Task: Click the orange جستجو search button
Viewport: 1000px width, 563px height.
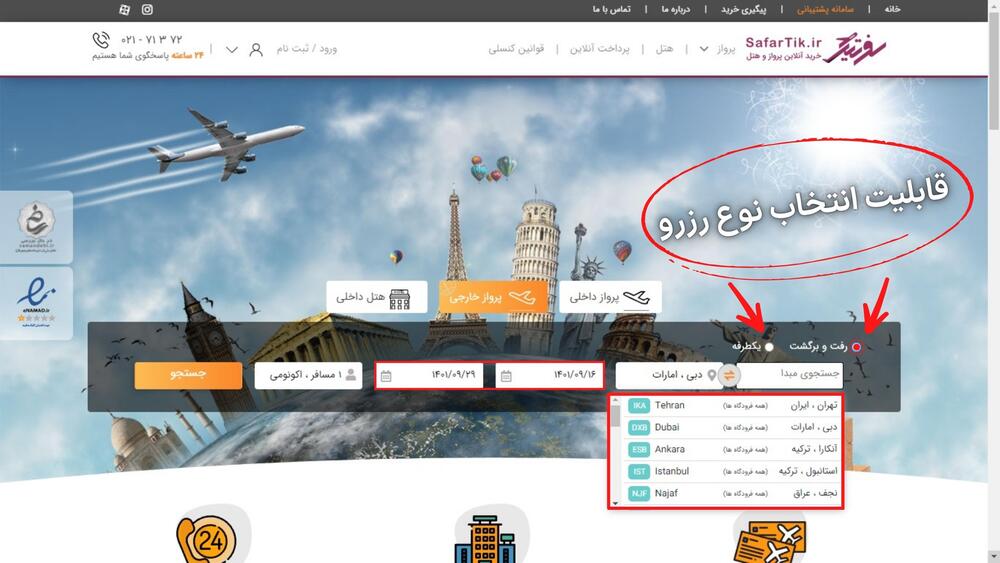Action: coord(188,376)
